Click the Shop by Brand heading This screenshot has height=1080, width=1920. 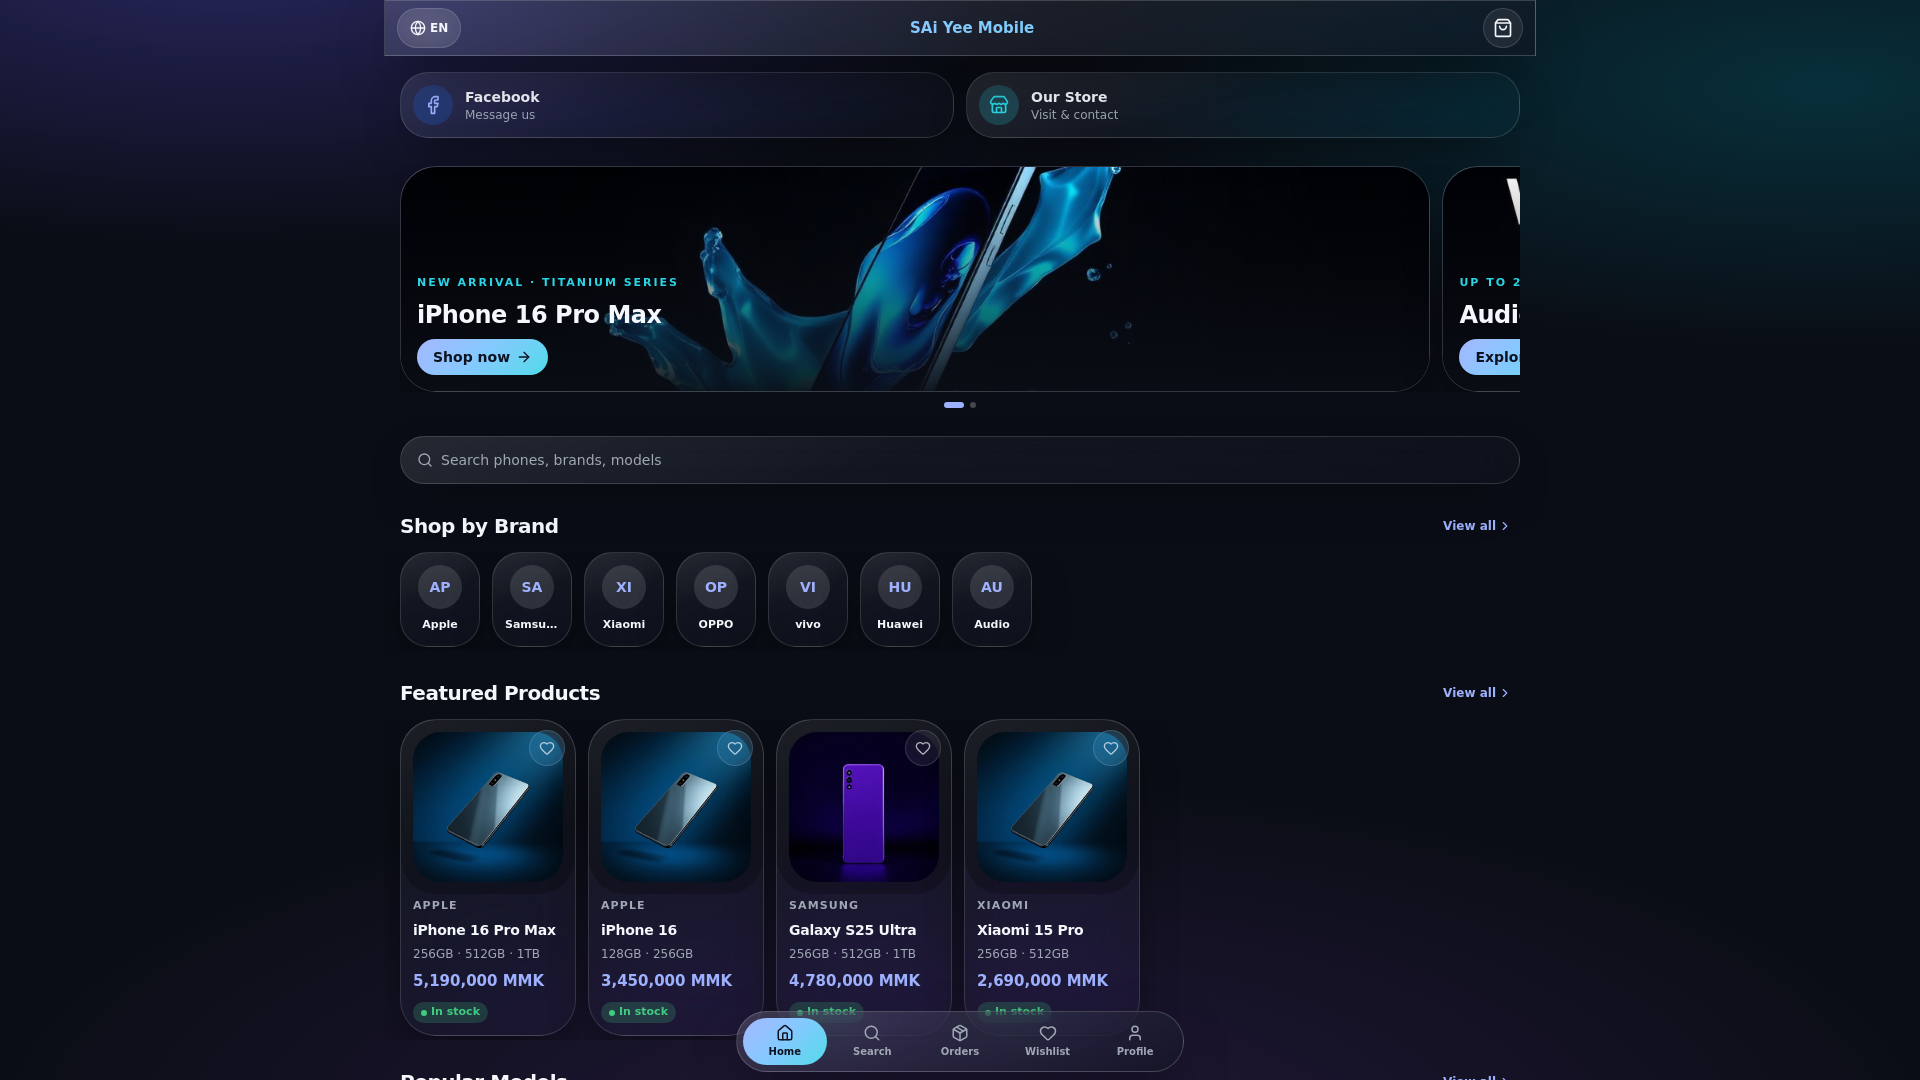click(x=479, y=526)
